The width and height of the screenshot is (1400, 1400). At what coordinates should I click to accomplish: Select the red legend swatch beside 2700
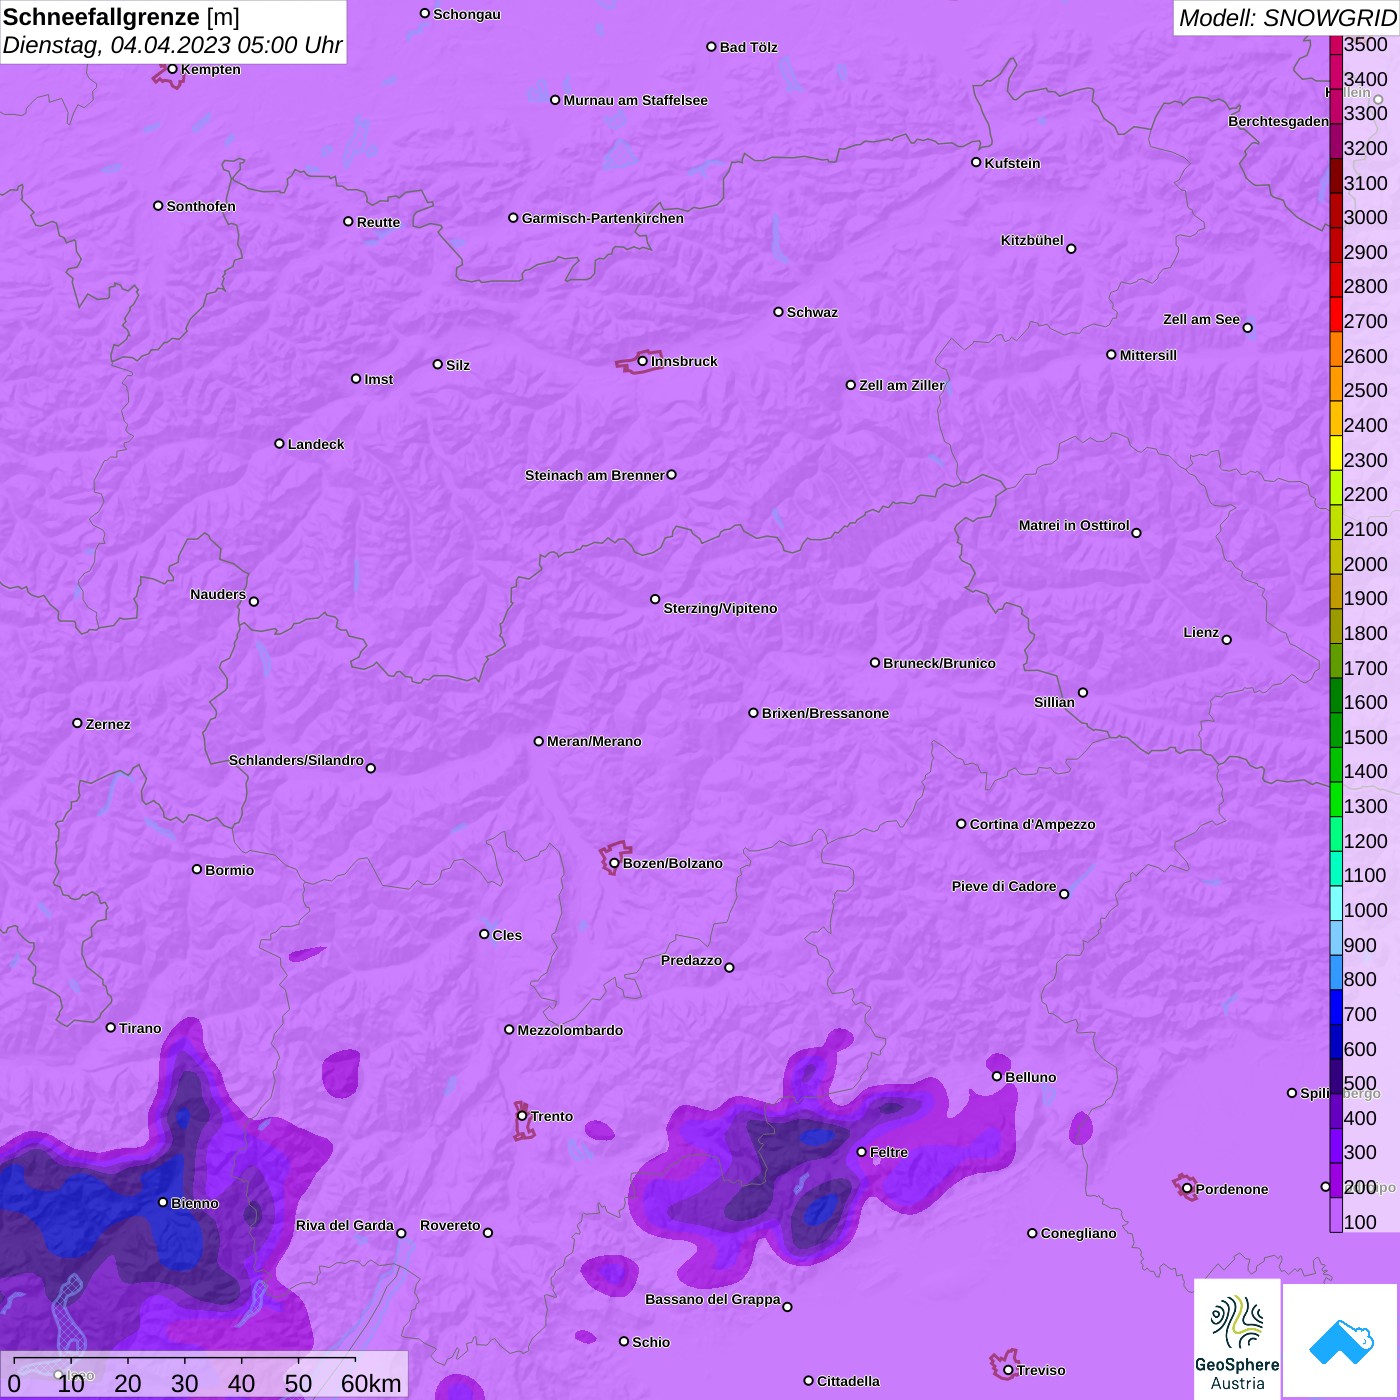1336,314
